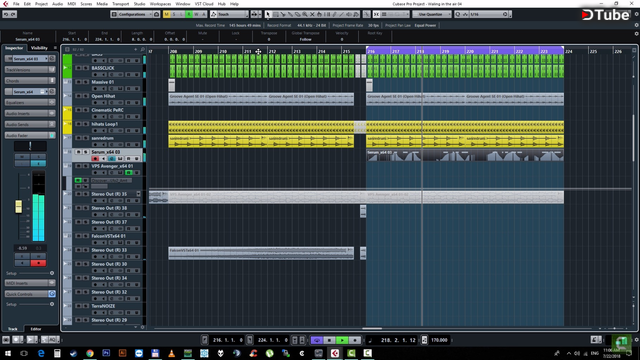Select the Zoom magnifier tool
Screen dimensions: 640x360
point(305,14)
